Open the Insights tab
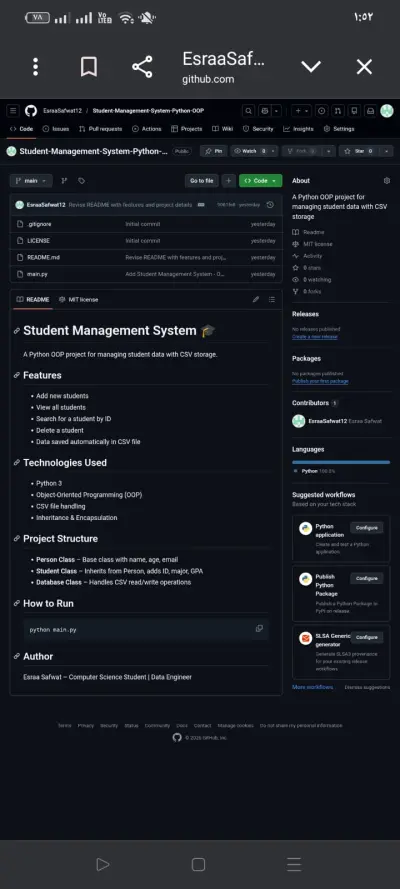The height and width of the screenshot is (889, 400). [298, 129]
